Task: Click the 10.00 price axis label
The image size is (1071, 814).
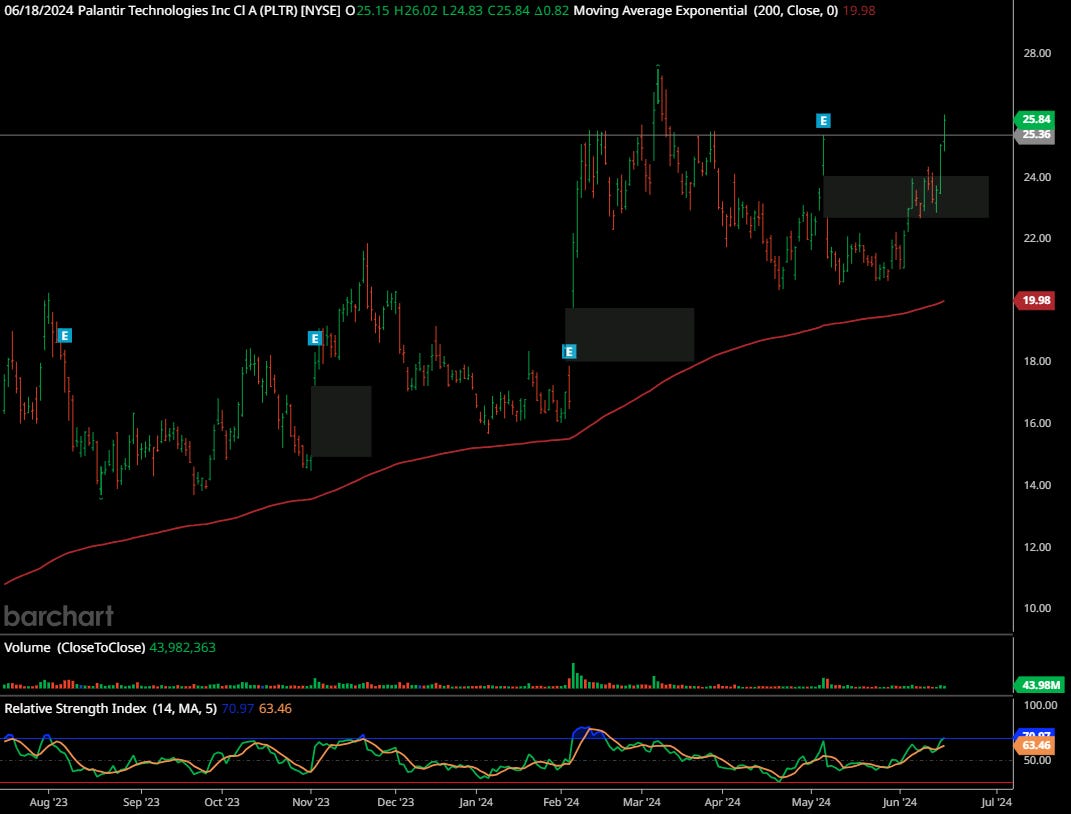Action: coord(1037,608)
